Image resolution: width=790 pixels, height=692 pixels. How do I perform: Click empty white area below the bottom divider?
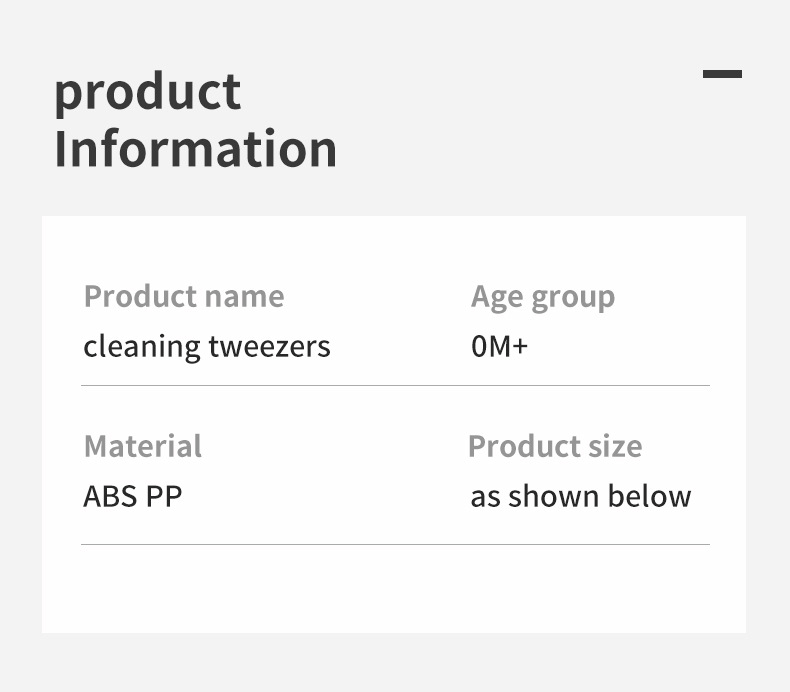tap(394, 590)
